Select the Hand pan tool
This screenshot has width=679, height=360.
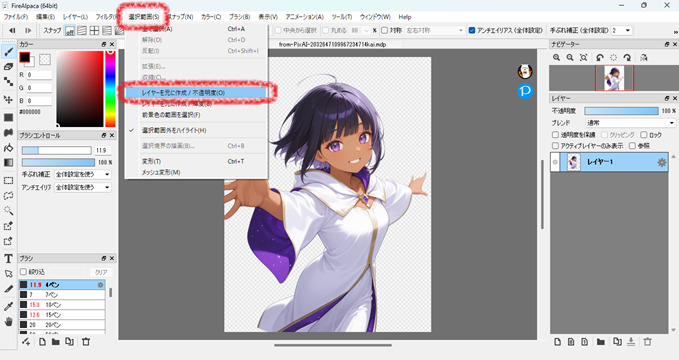pyautogui.click(x=8, y=321)
